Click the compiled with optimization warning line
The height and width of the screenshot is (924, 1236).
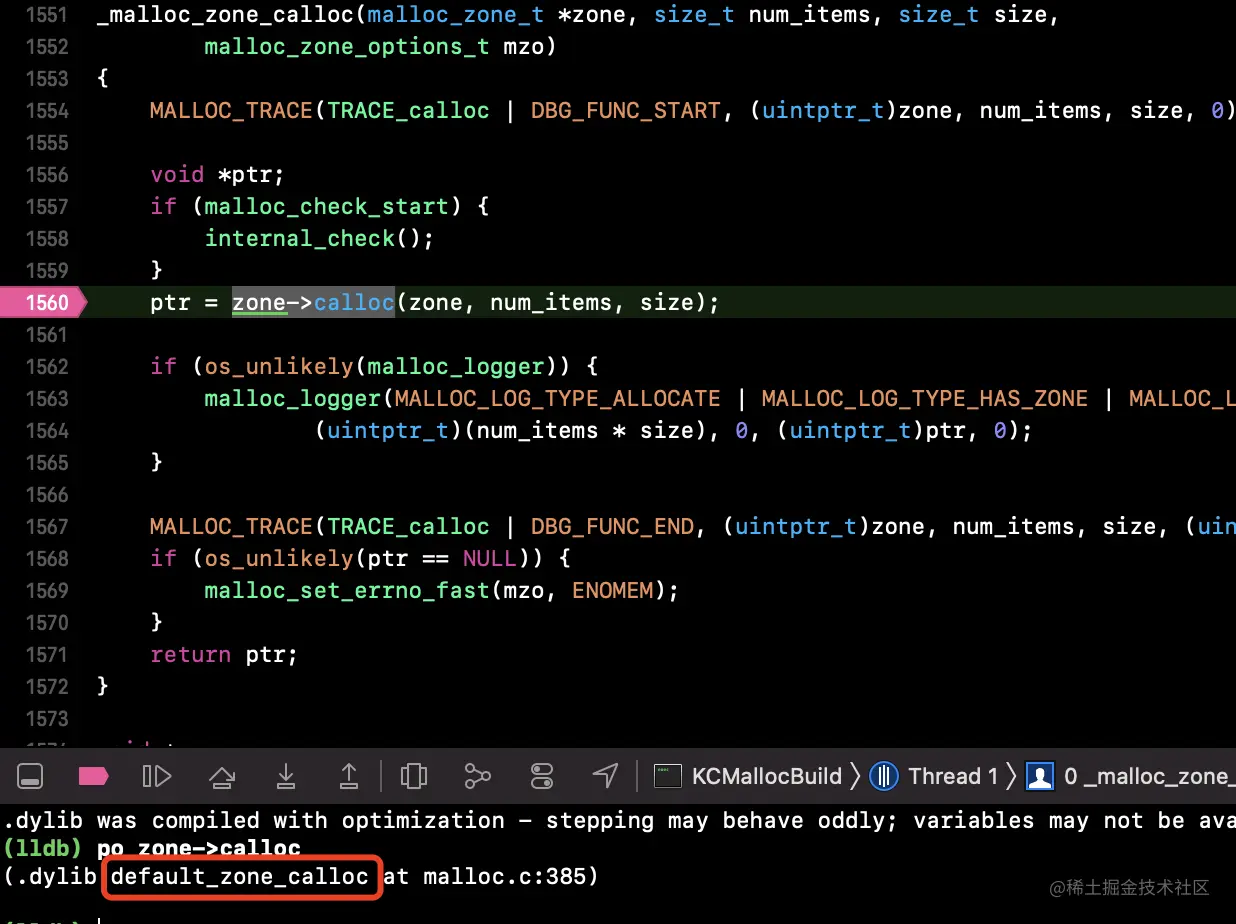tap(618, 820)
